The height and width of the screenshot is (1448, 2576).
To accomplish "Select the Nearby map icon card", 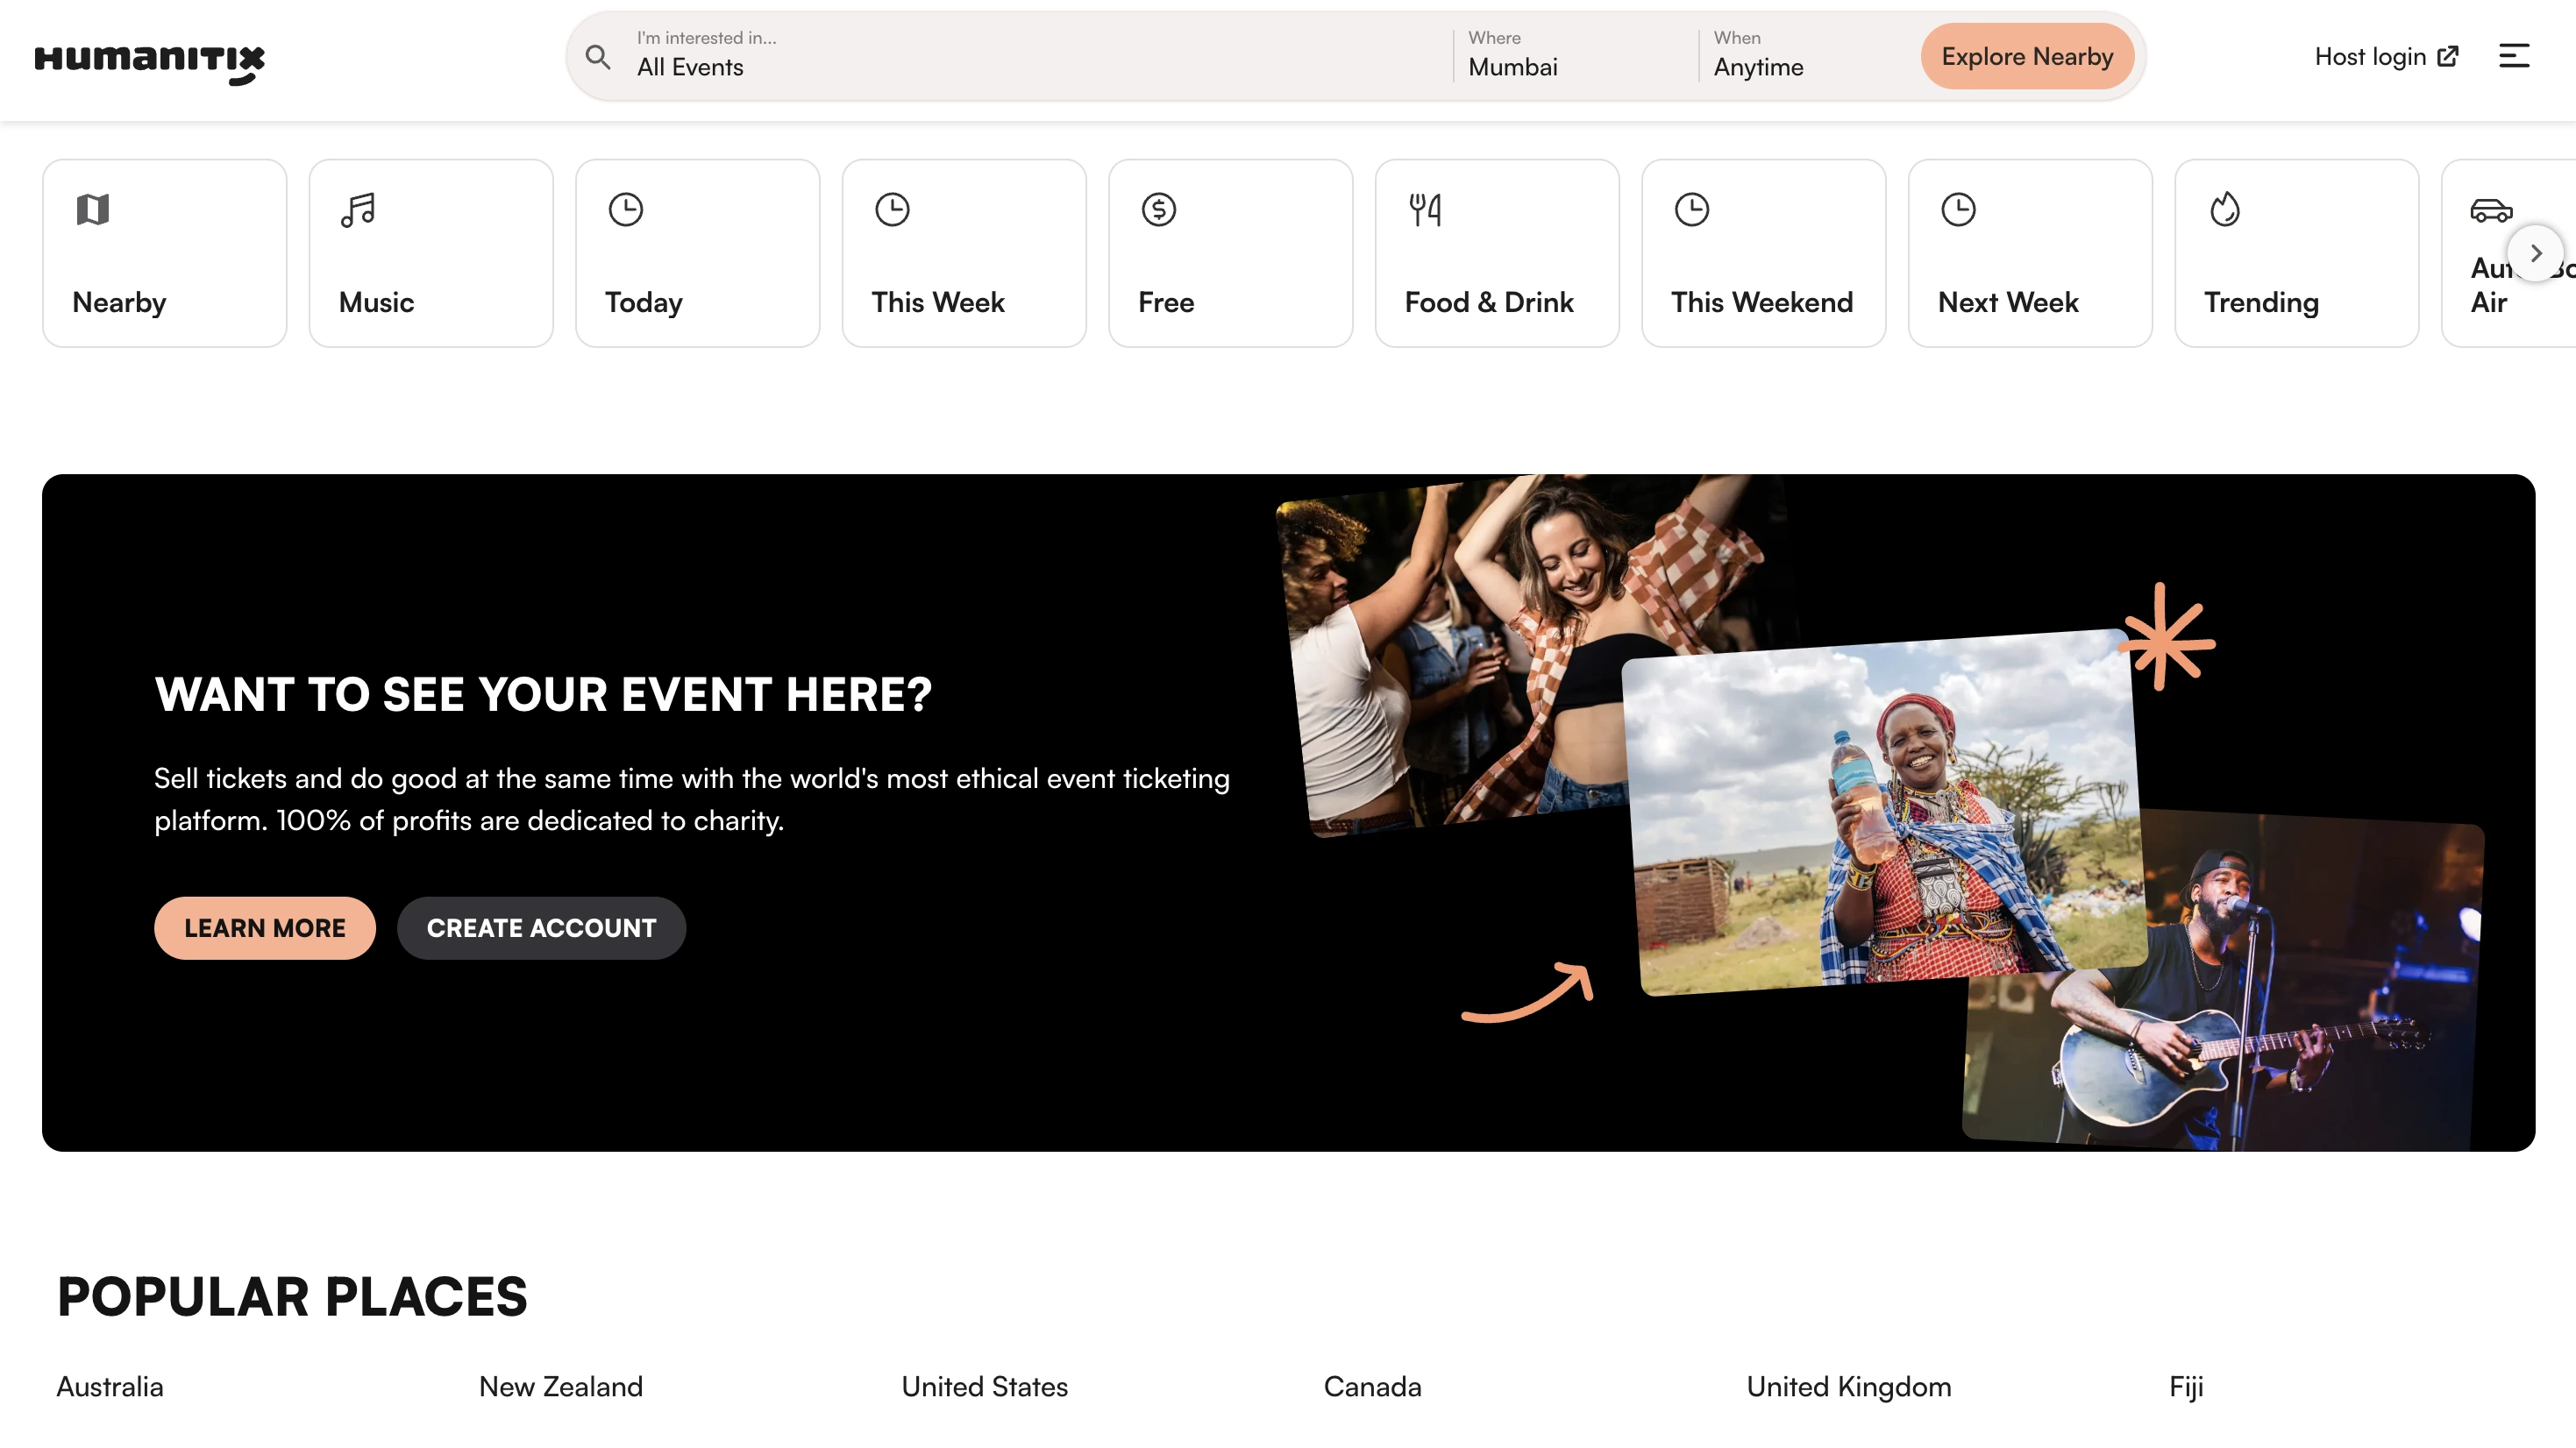I will tap(164, 253).
